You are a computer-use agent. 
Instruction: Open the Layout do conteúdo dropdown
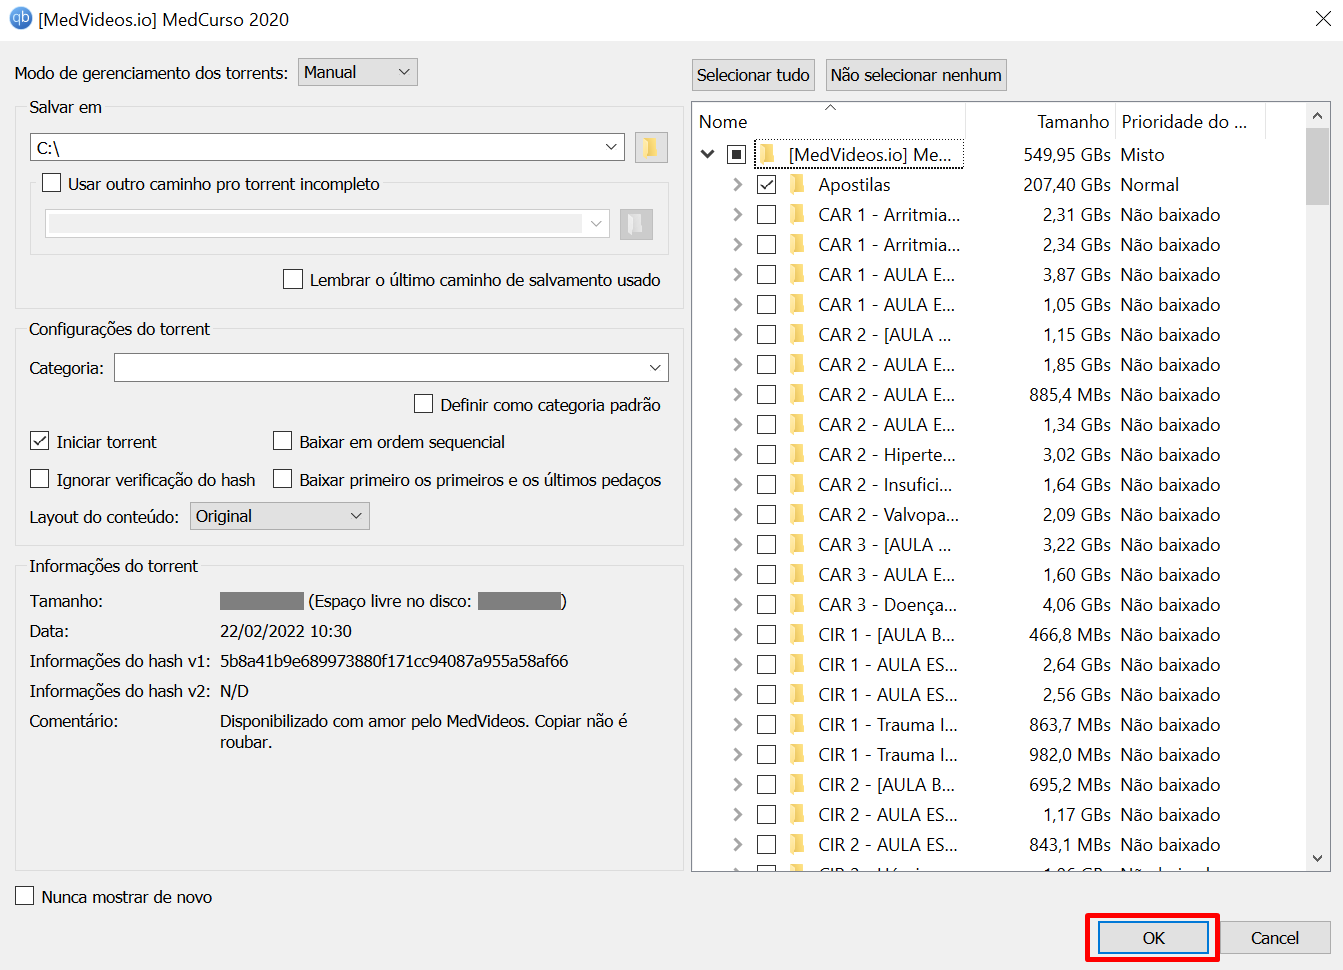pos(279,516)
